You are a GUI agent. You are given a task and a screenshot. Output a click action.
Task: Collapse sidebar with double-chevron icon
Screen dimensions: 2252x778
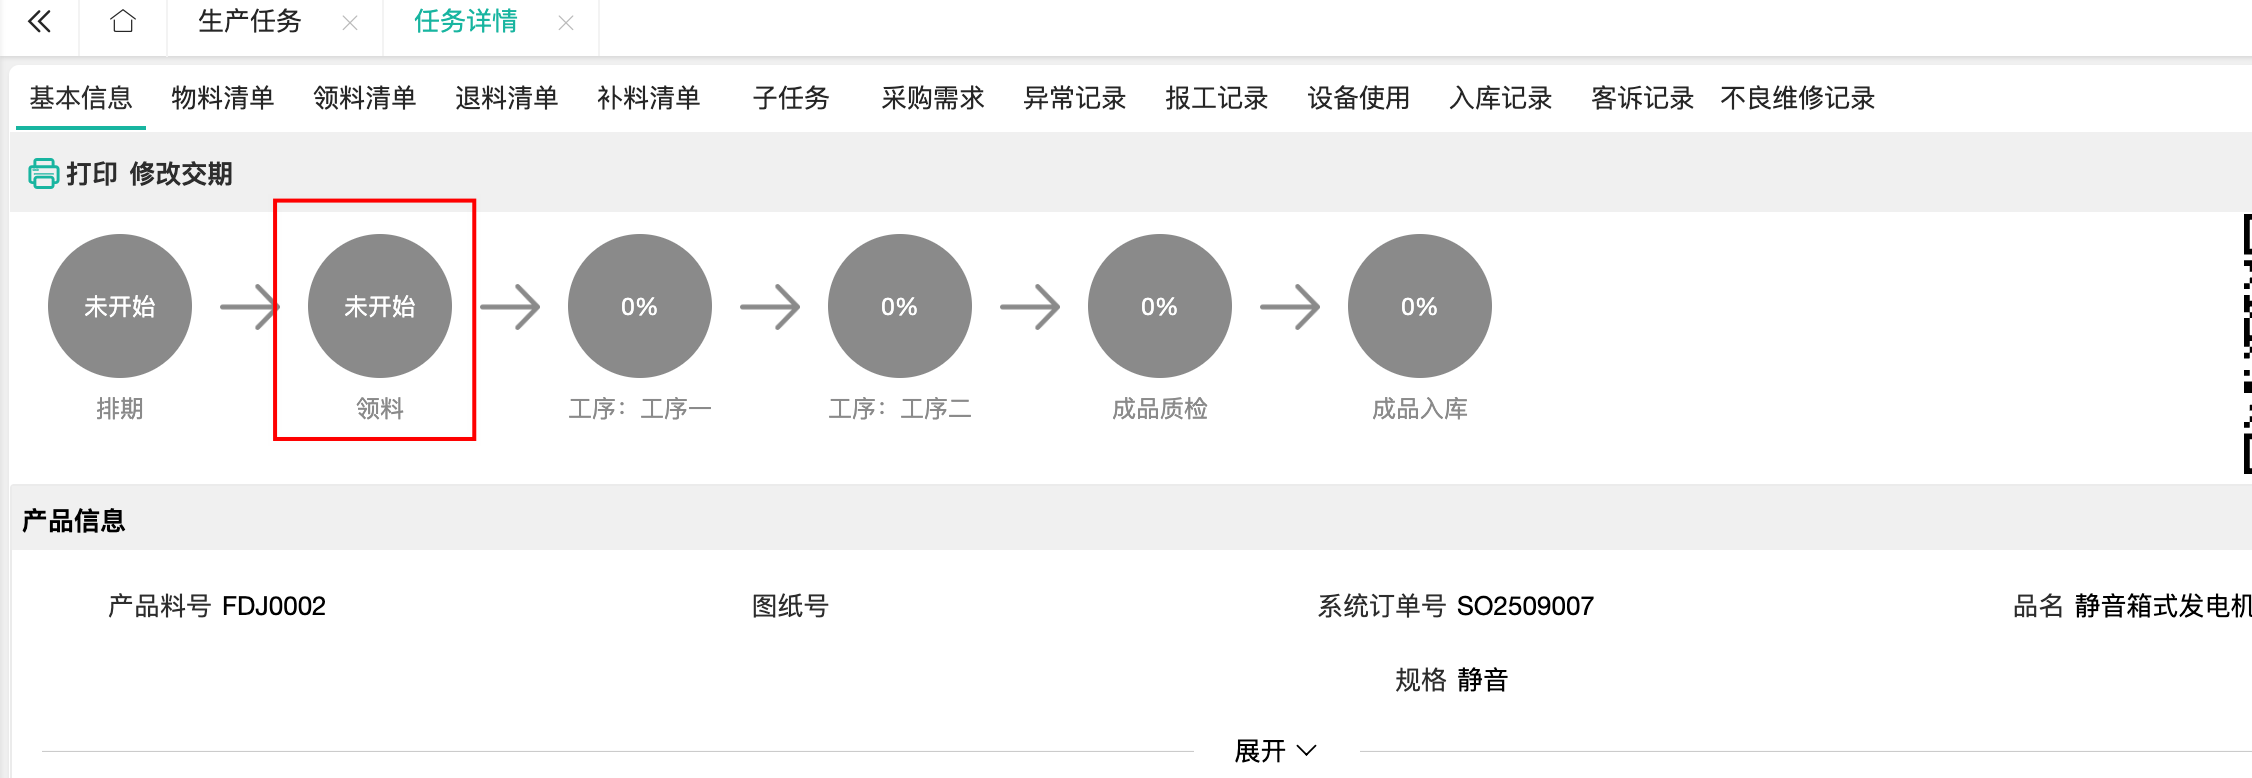point(40,22)
